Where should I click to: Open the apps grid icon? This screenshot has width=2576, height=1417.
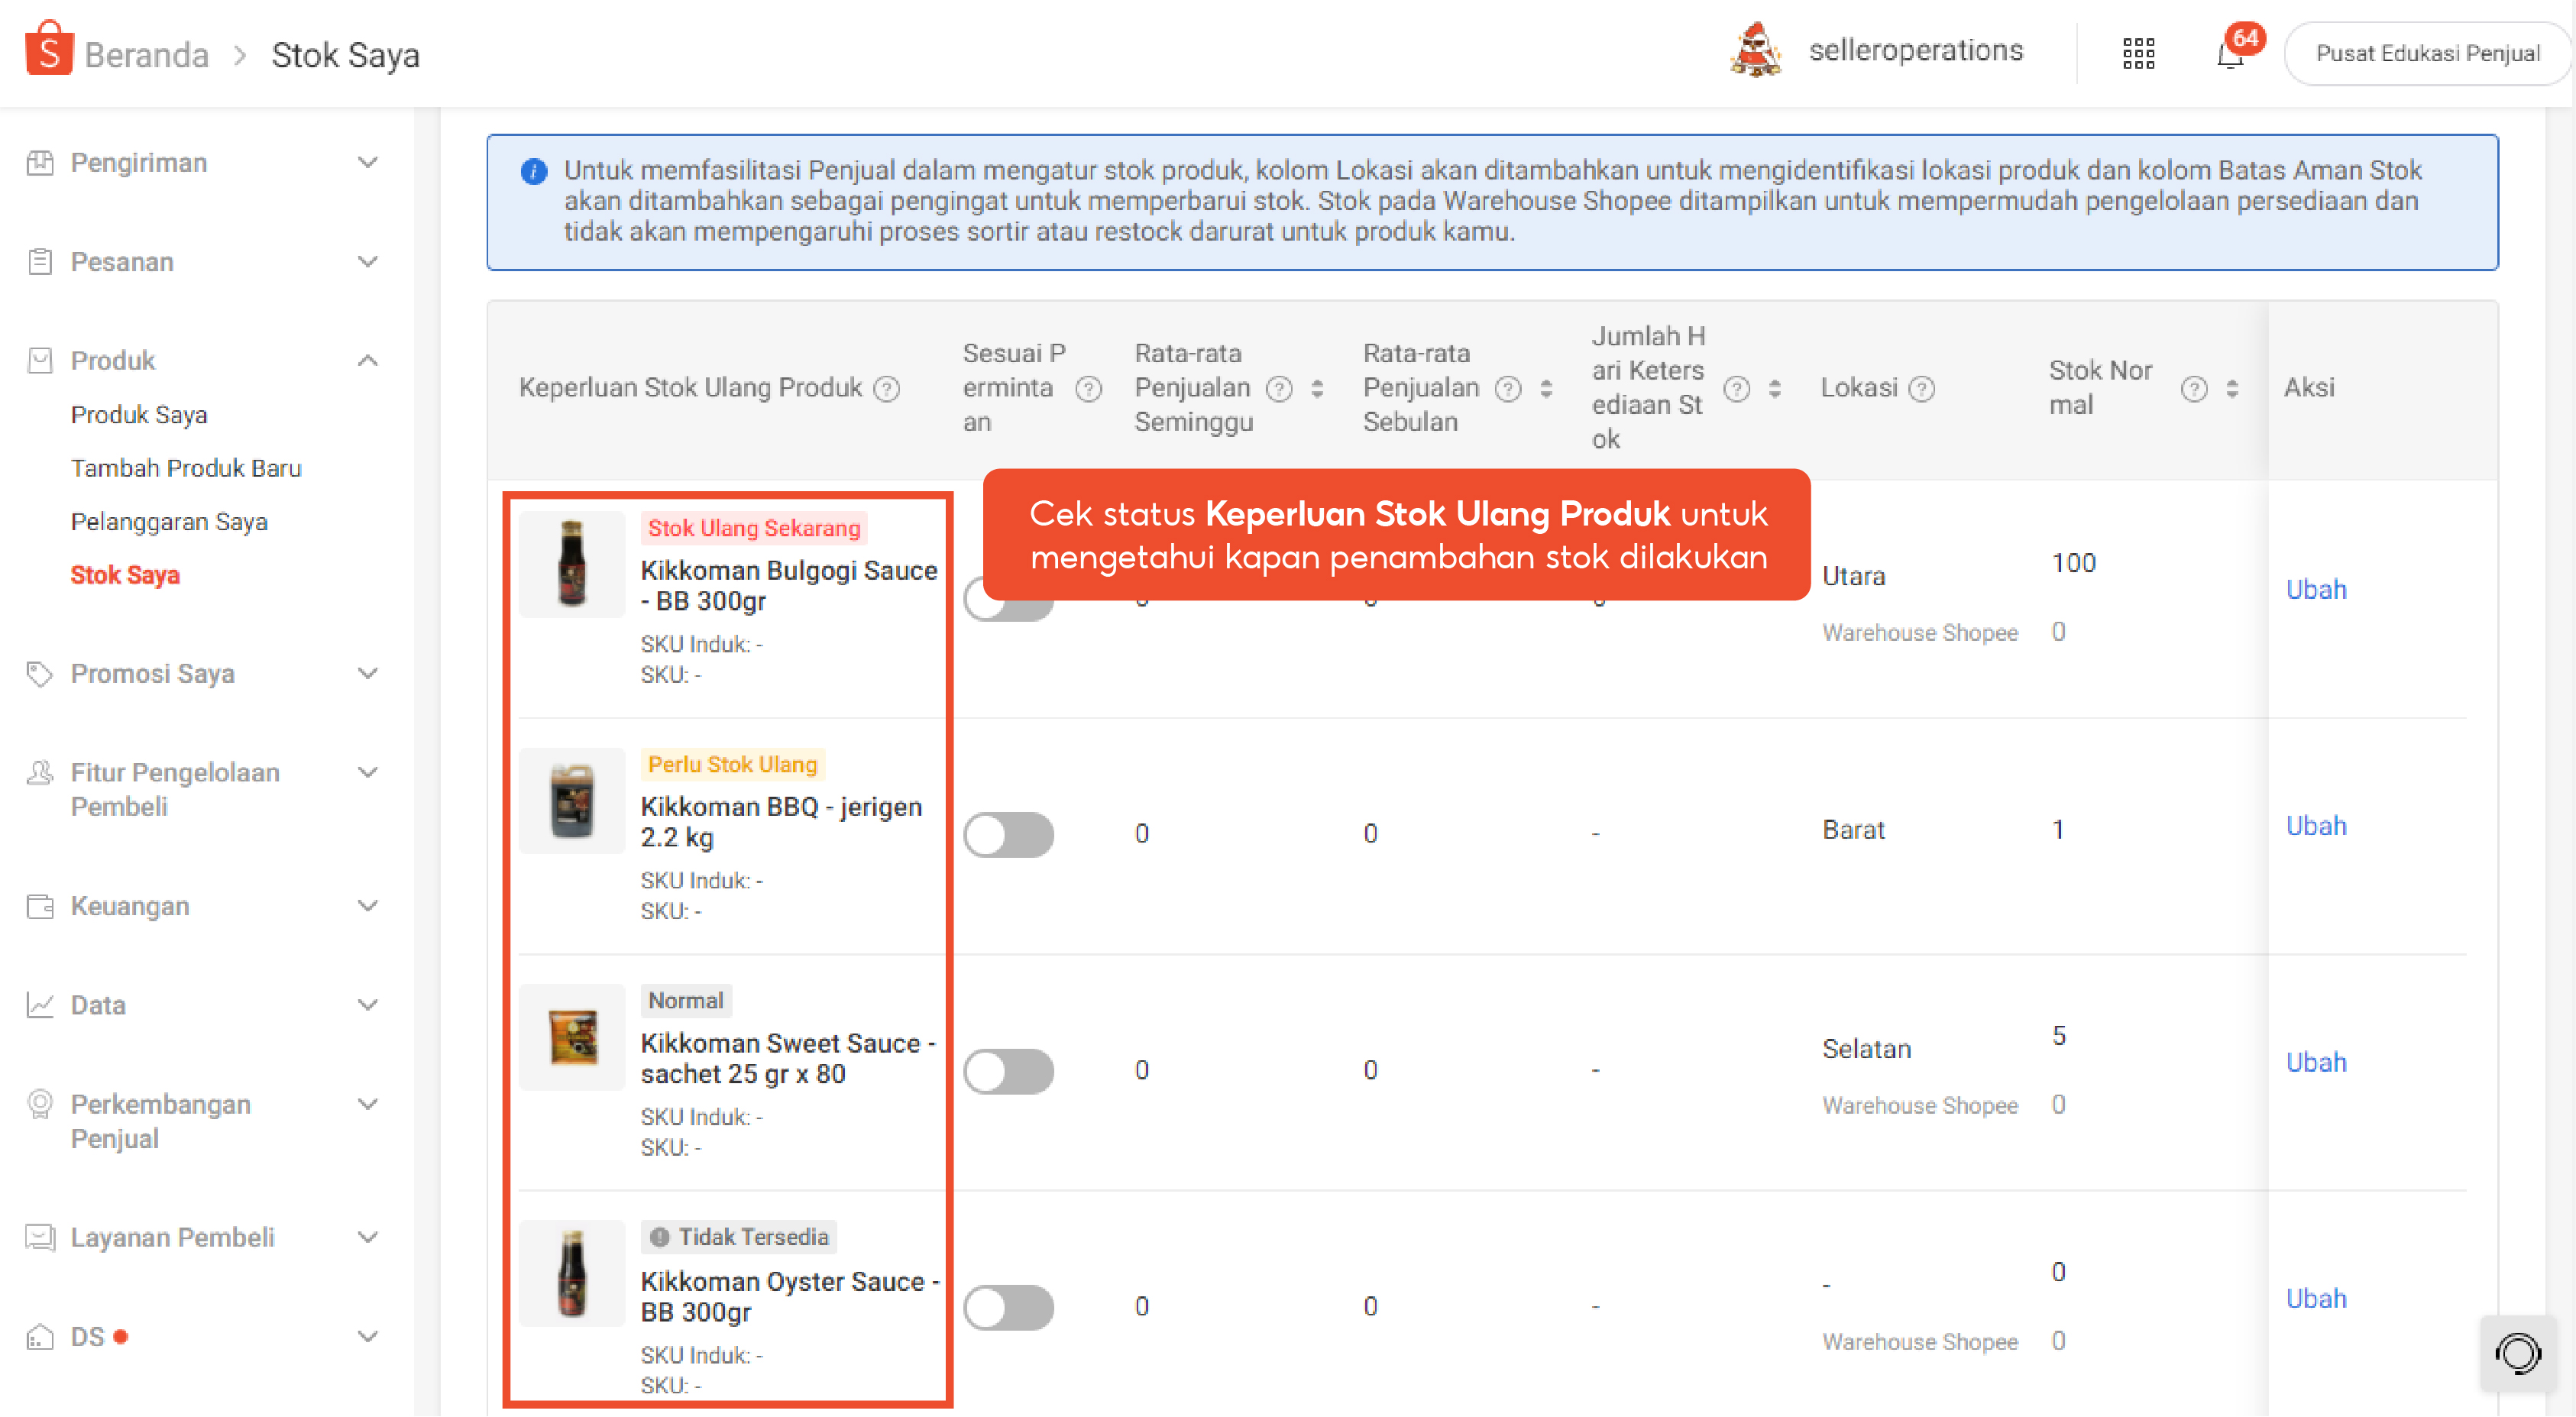click(x=2138, y=53)
